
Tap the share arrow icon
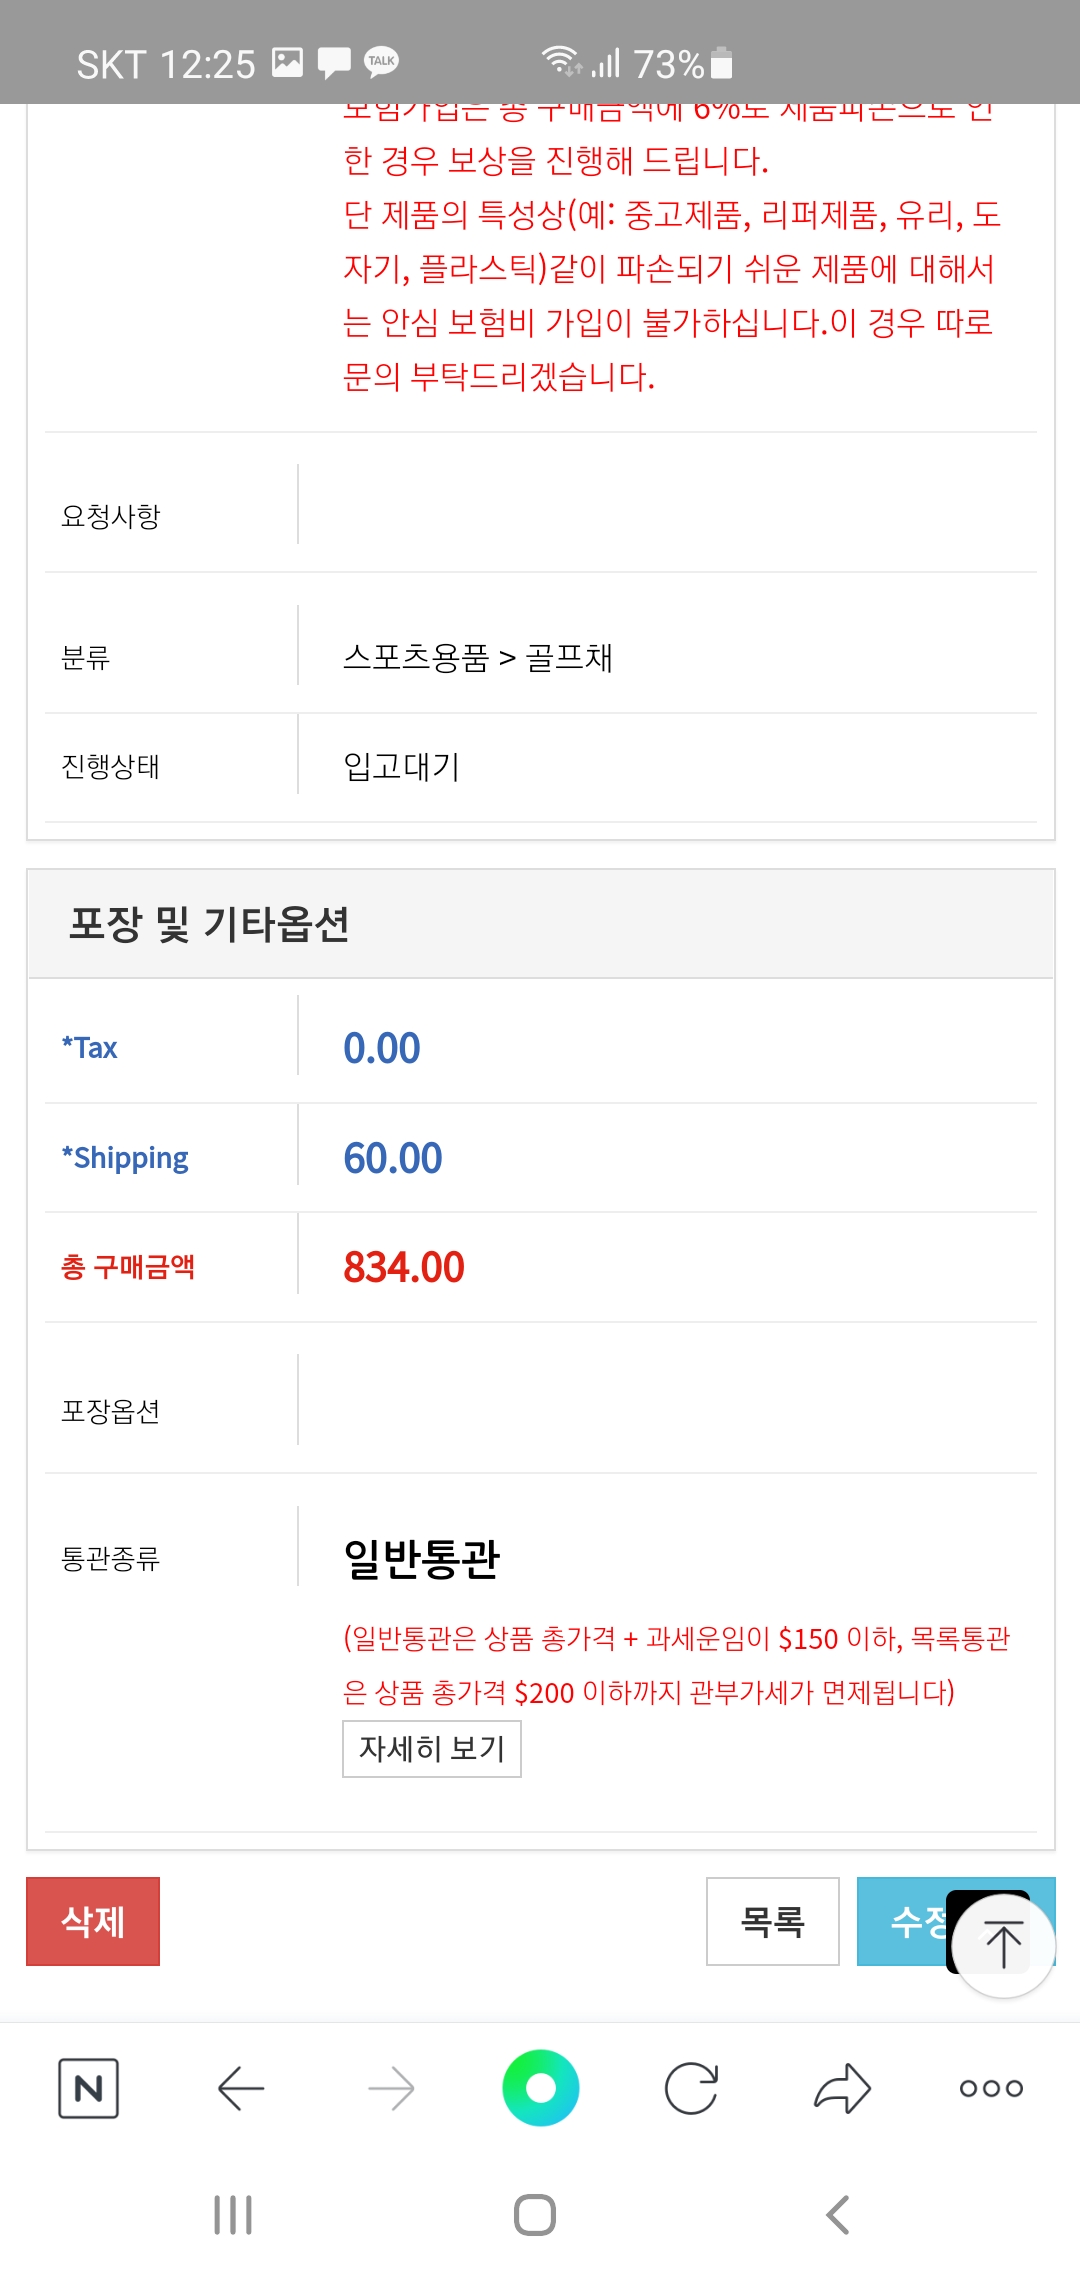(842, 2088)
